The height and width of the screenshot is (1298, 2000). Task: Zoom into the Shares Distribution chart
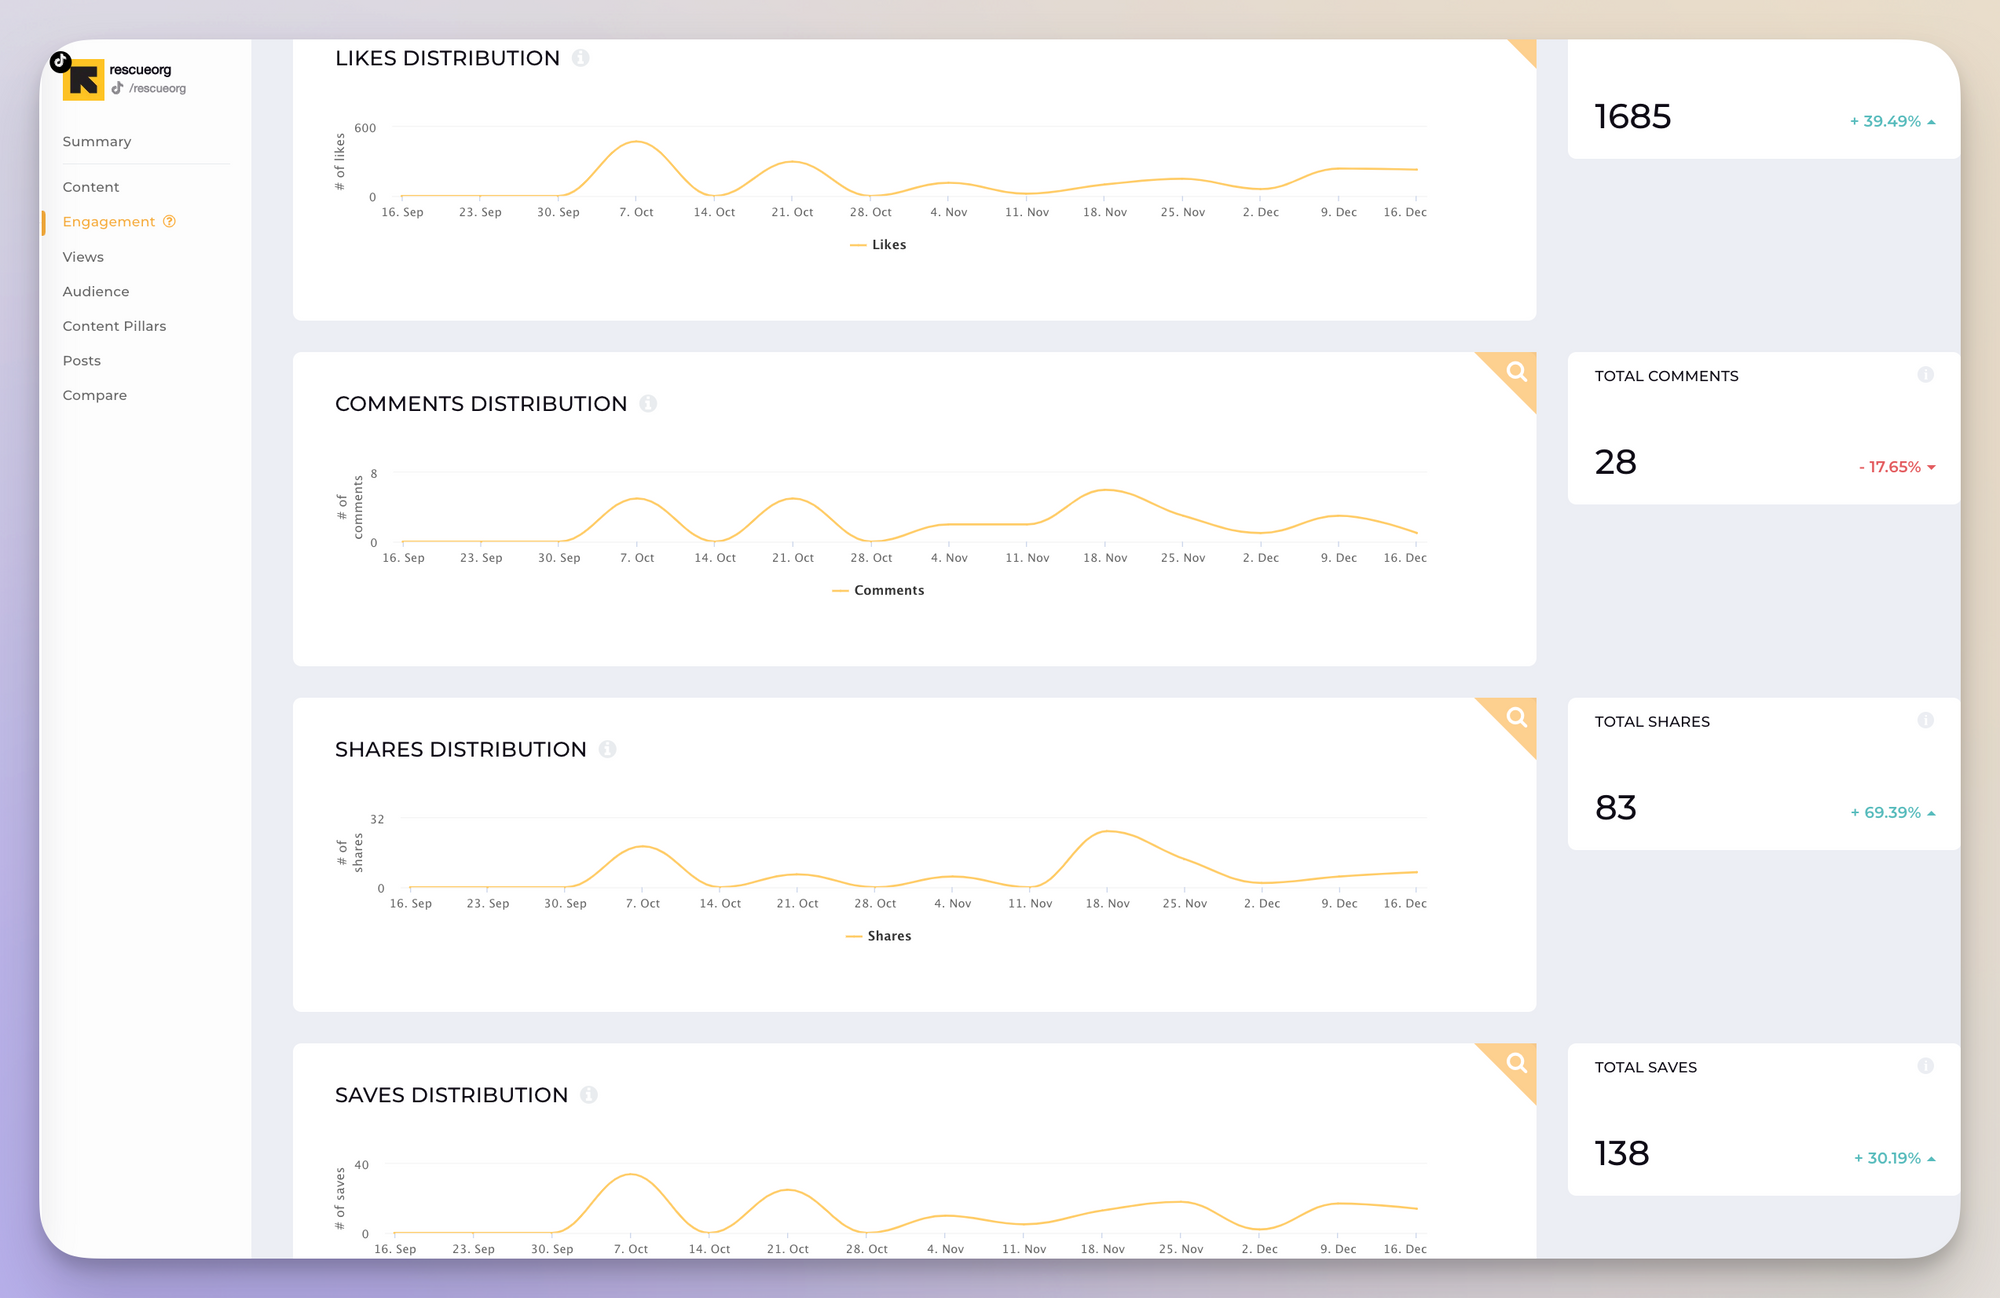[1516, 718]
